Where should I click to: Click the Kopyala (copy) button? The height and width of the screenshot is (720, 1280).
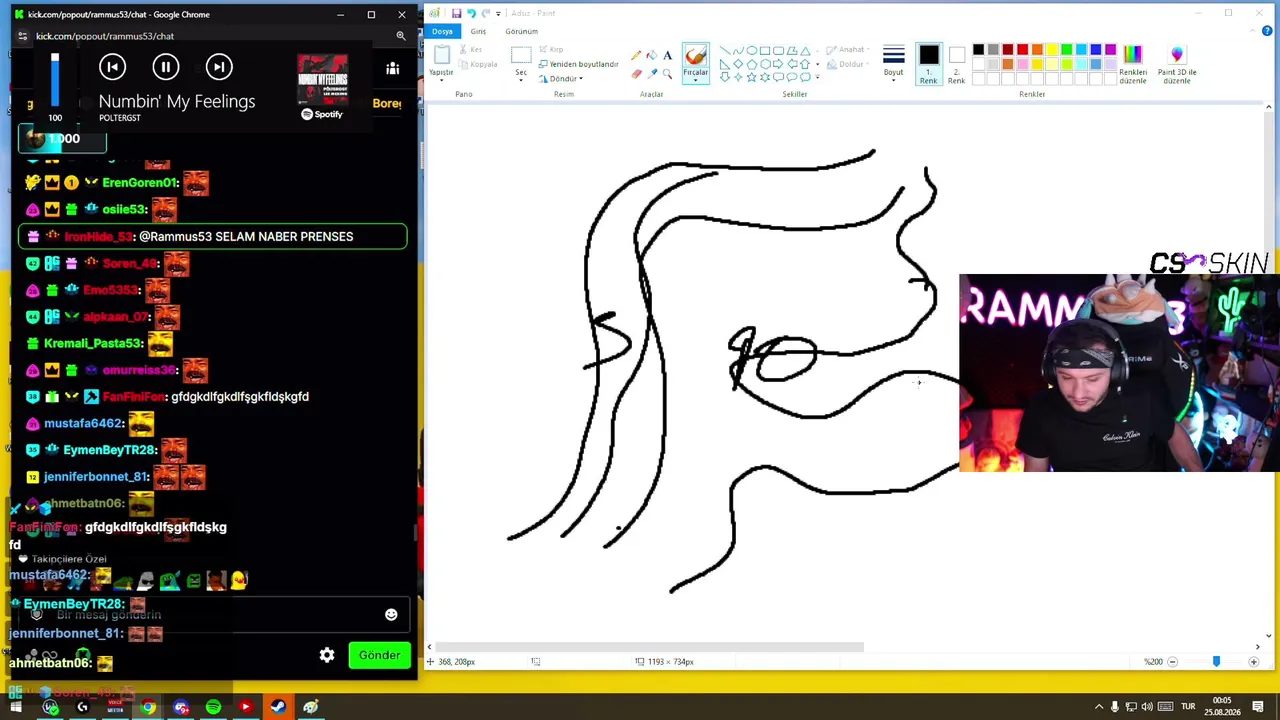click(x=478, y=64)
